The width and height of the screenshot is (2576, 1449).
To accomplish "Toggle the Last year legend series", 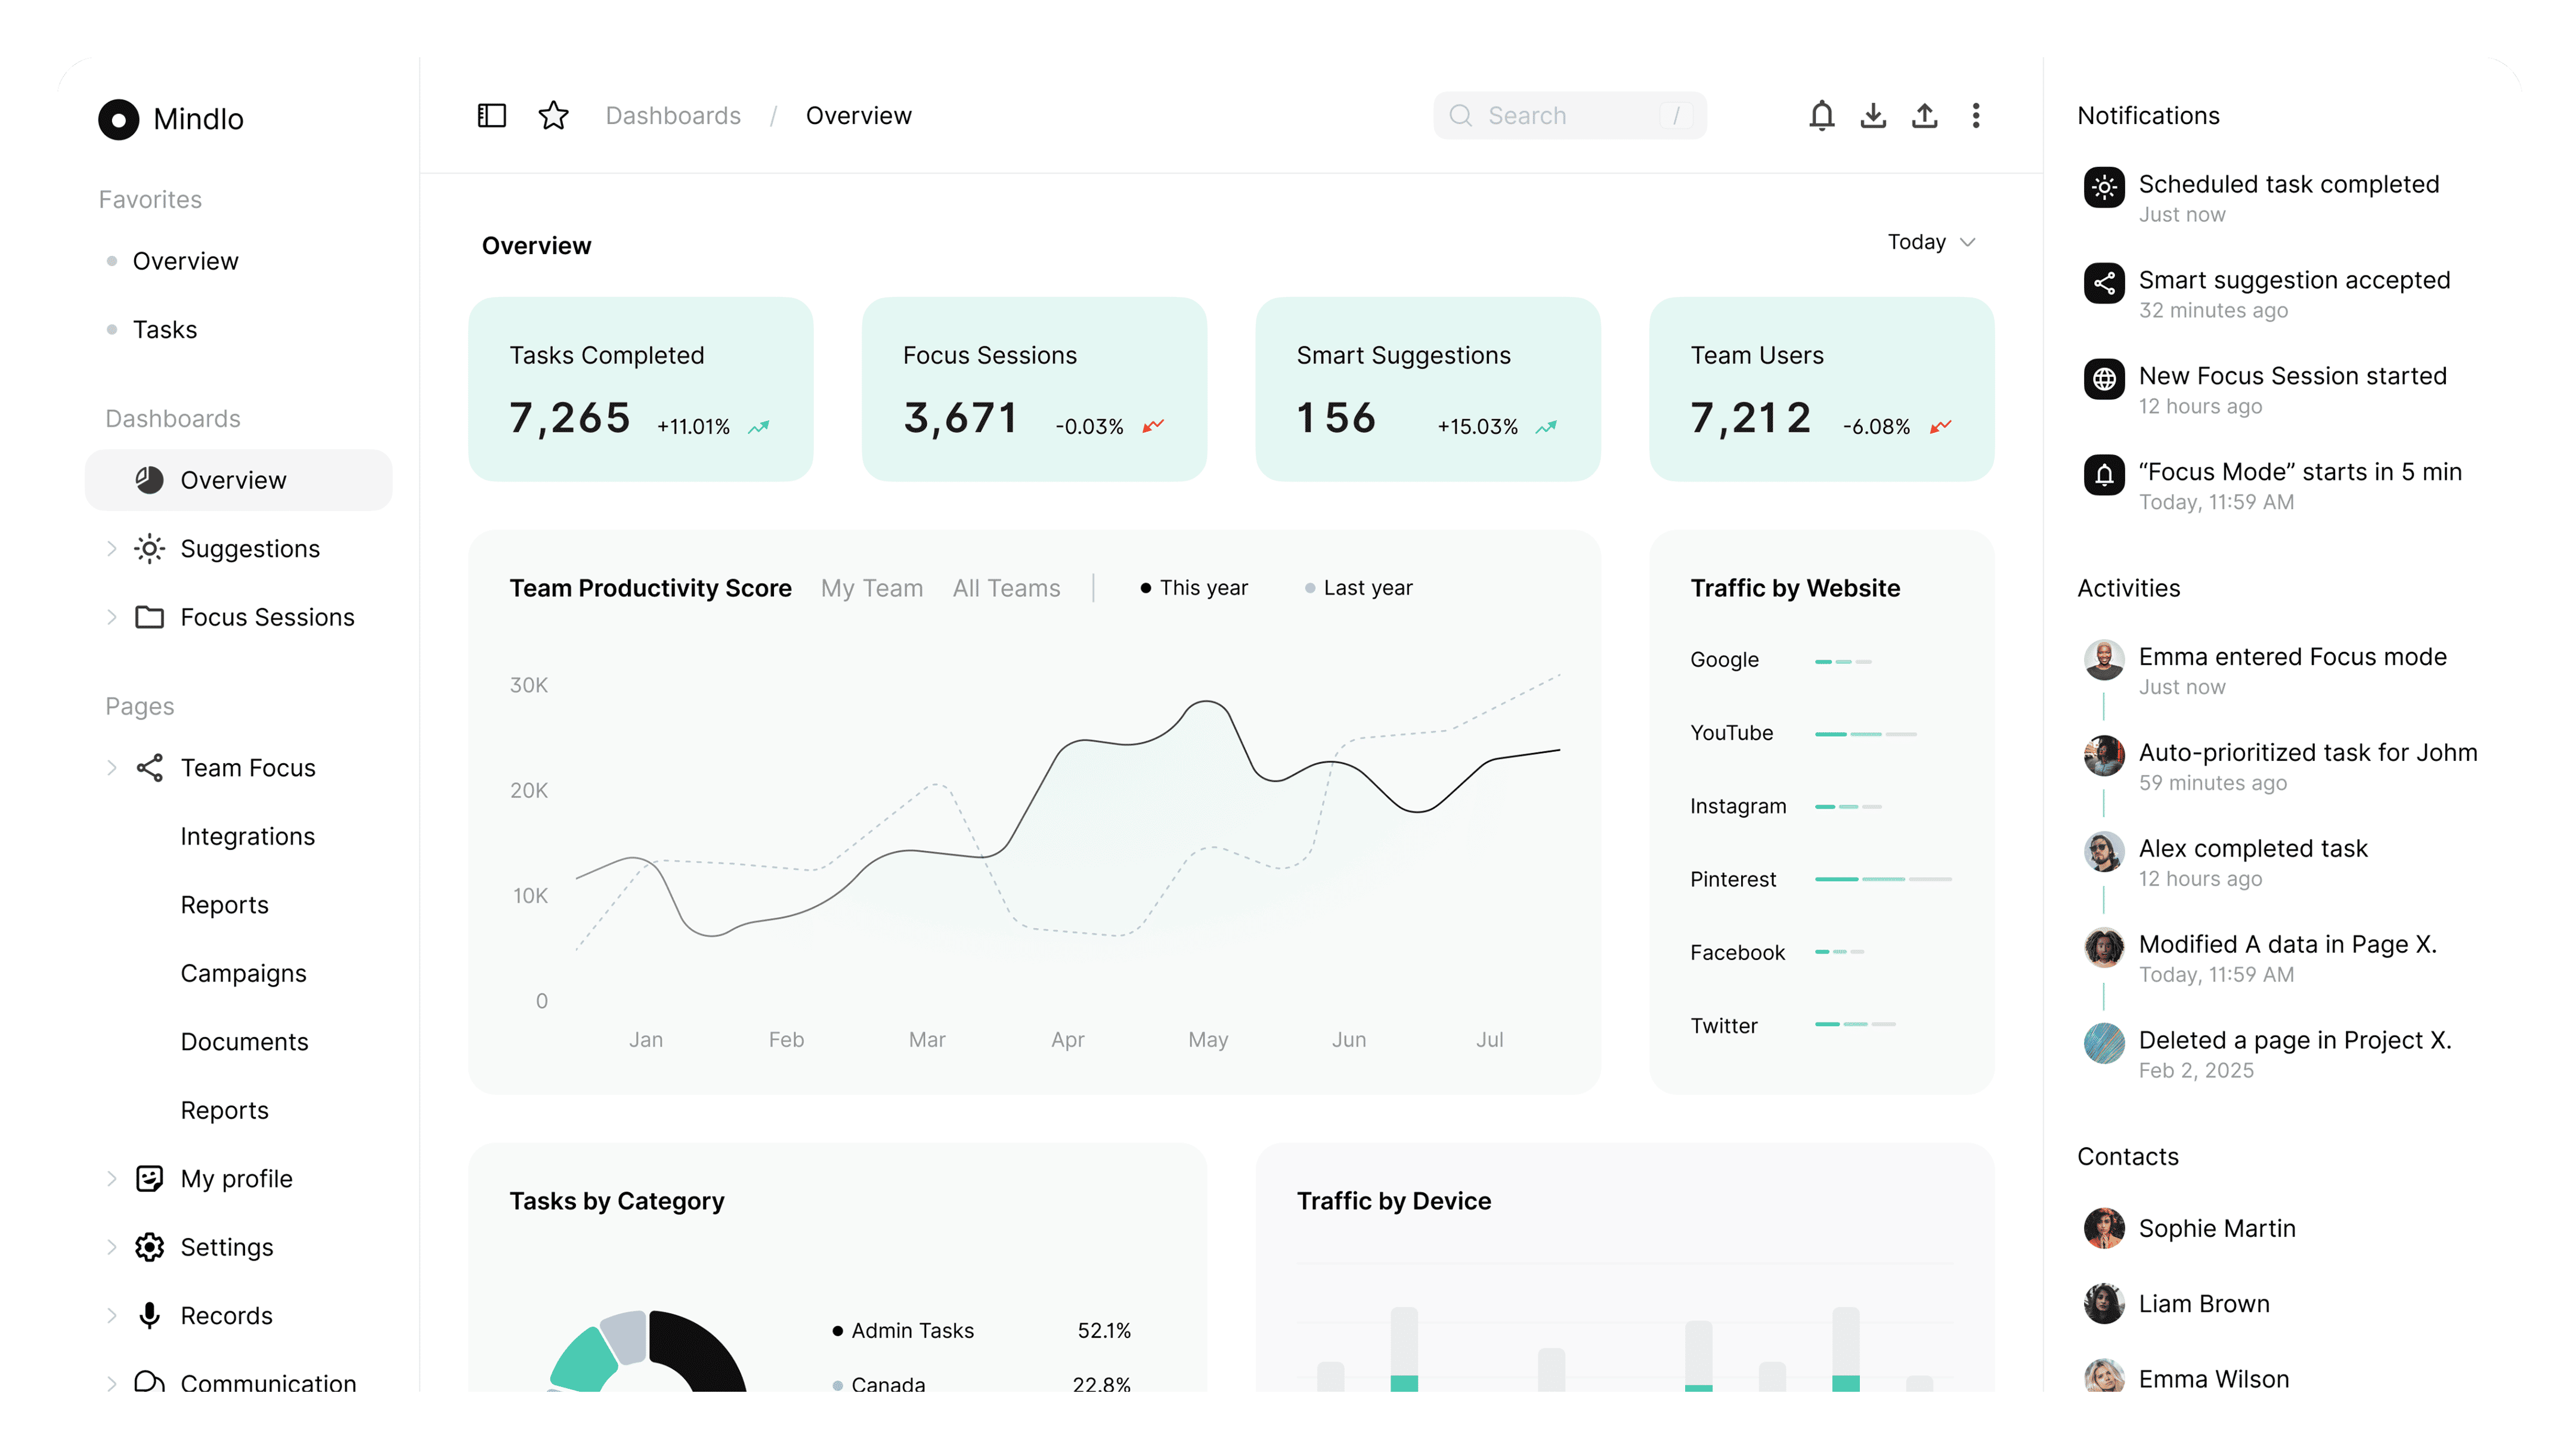I will click(x=1358, y=588).
